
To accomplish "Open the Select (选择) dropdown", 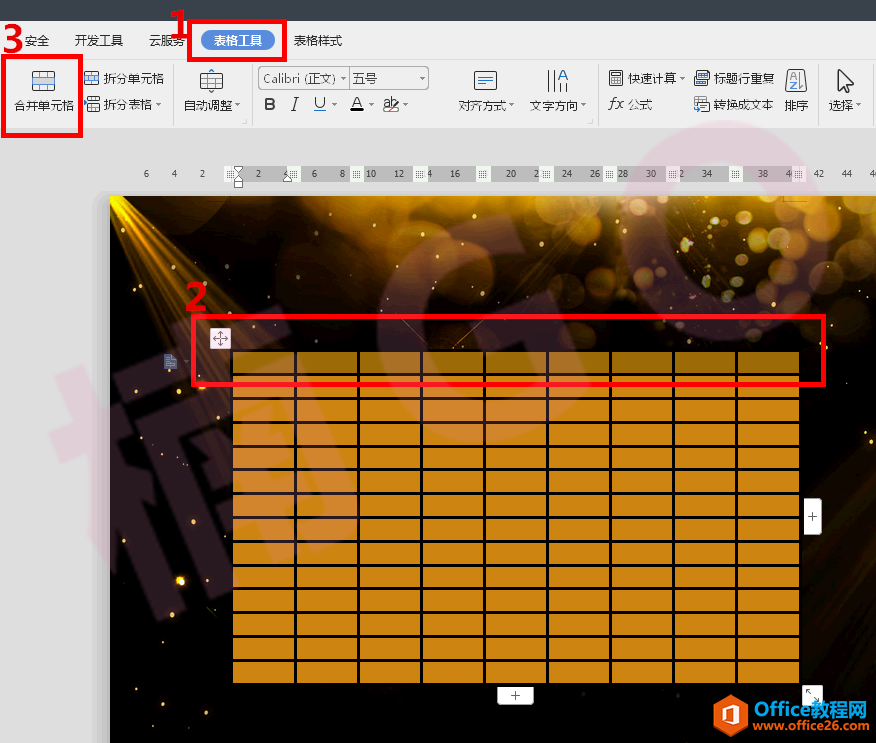I will pos(845,91).
